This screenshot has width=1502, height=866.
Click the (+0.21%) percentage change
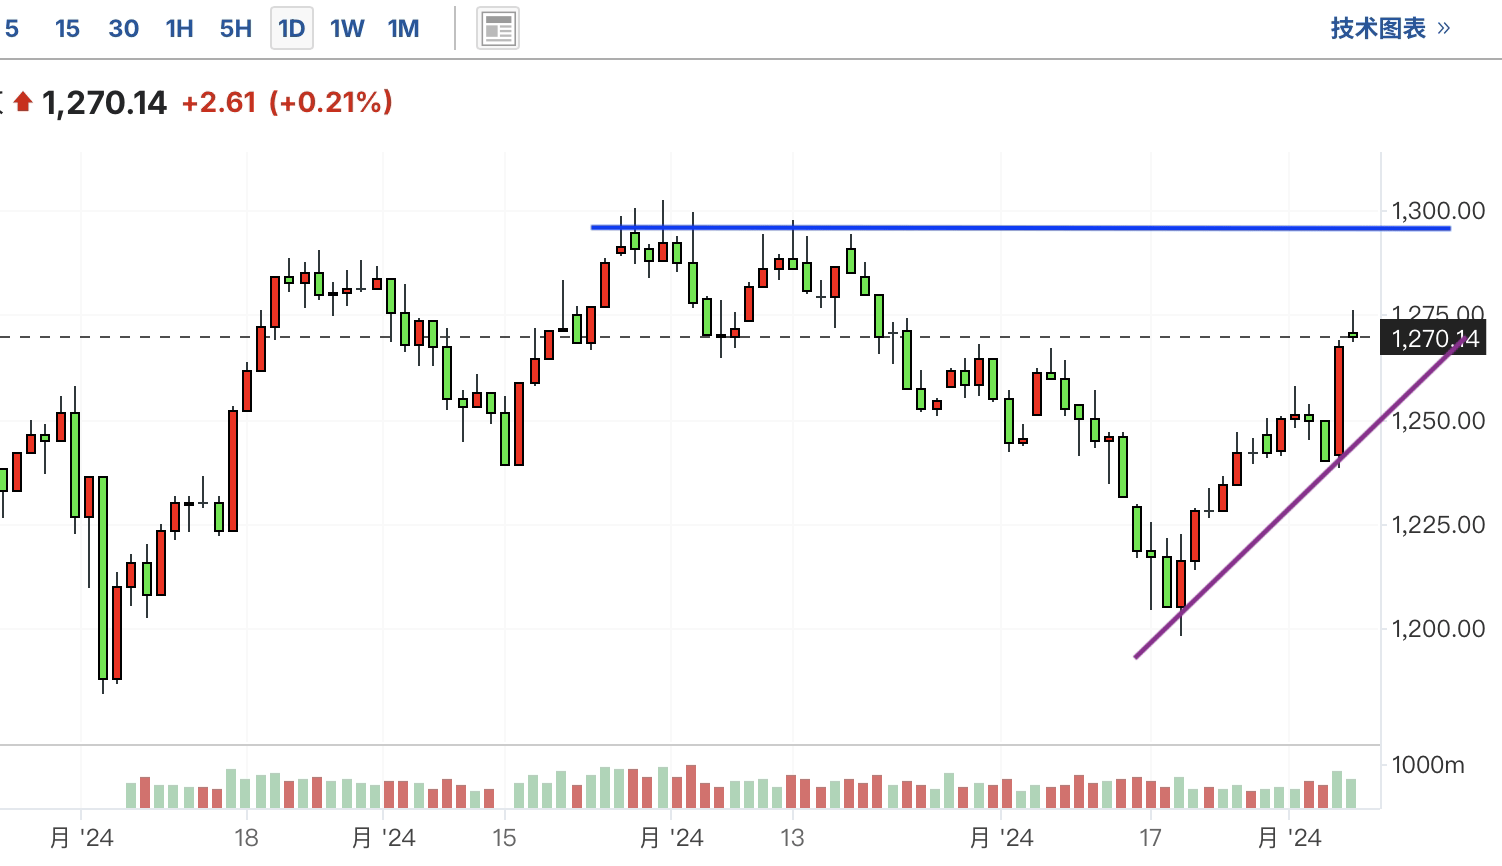tap(331, 102)
